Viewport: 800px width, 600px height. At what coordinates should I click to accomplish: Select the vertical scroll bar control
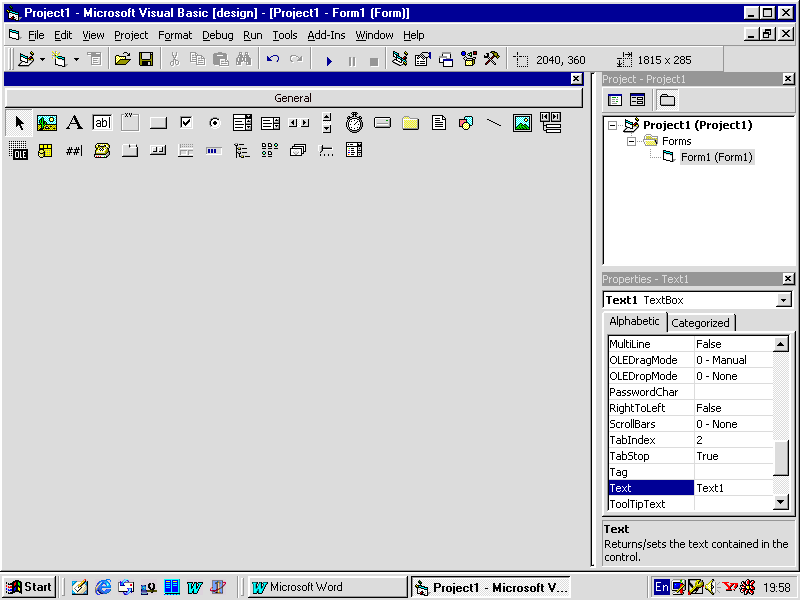(327, 123)
